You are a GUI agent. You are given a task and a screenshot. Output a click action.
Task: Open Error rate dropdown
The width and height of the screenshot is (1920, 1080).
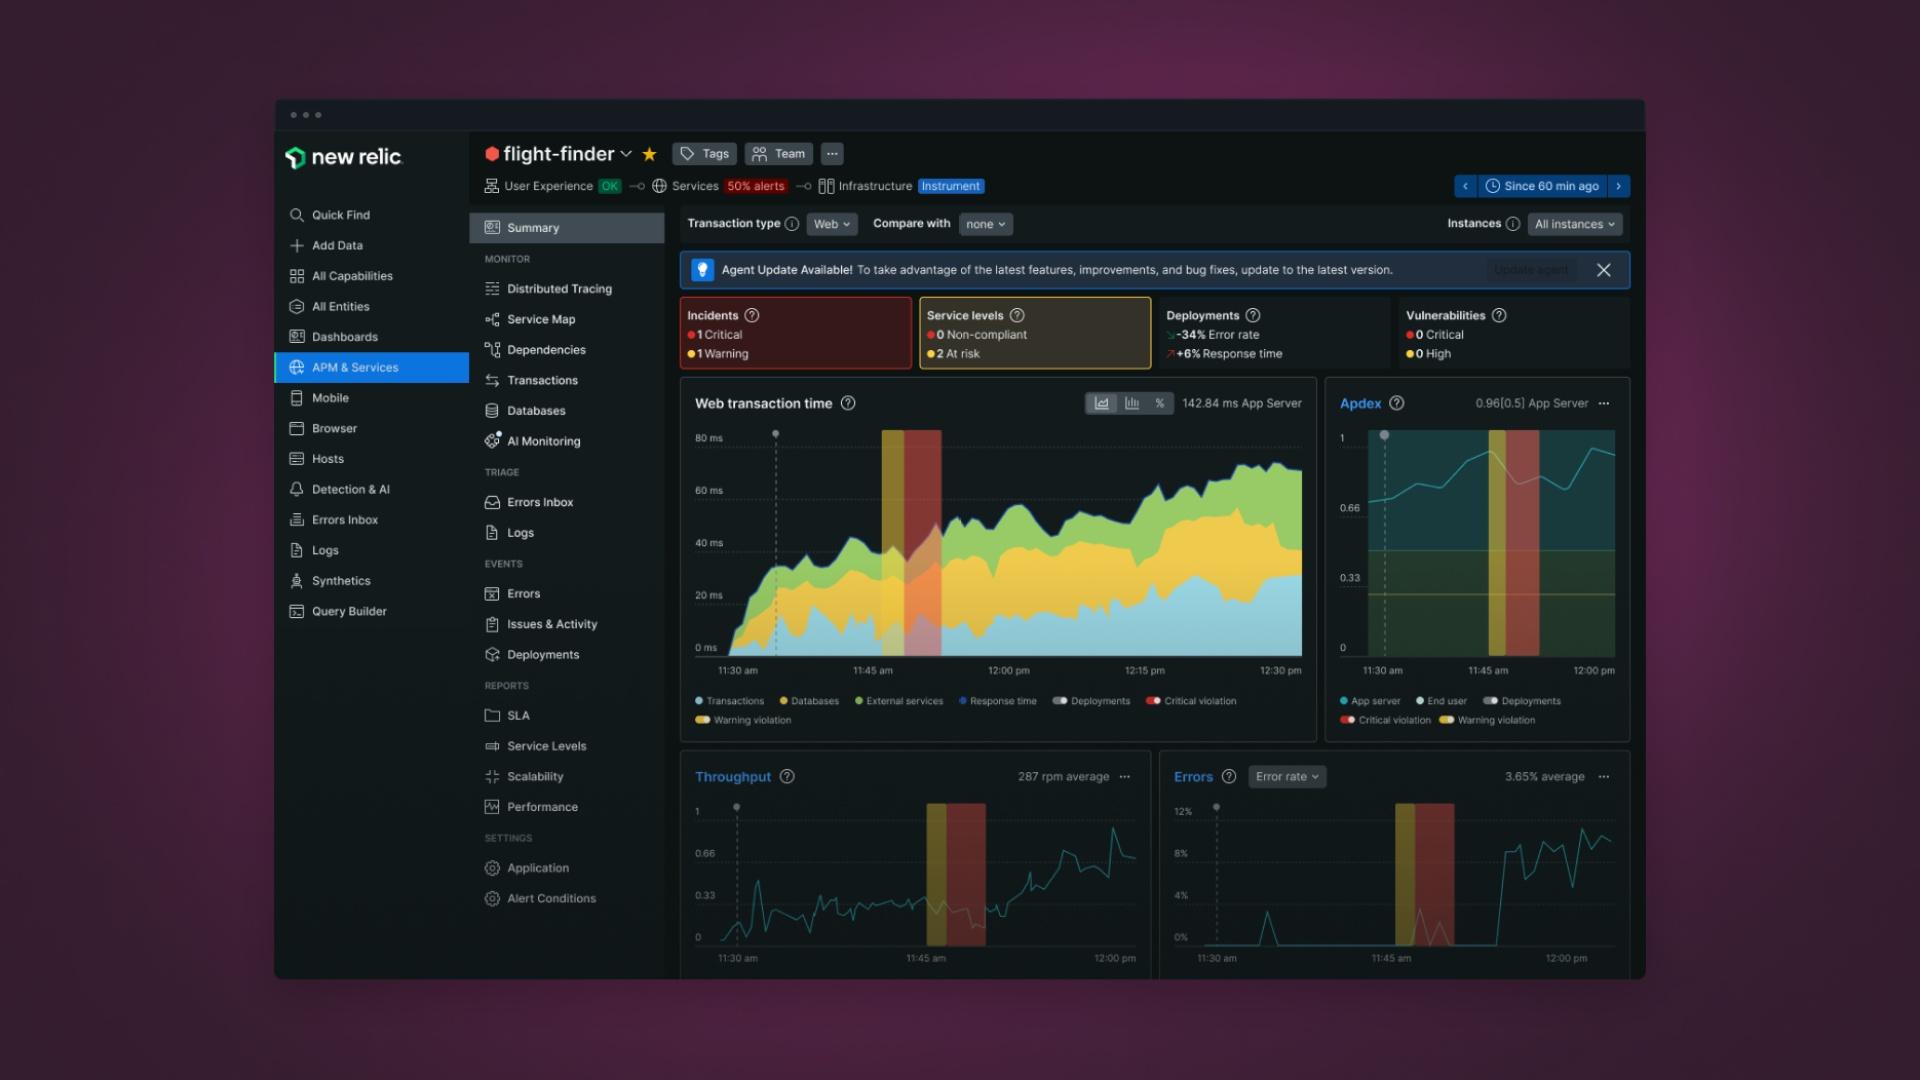coord(1287,777)
